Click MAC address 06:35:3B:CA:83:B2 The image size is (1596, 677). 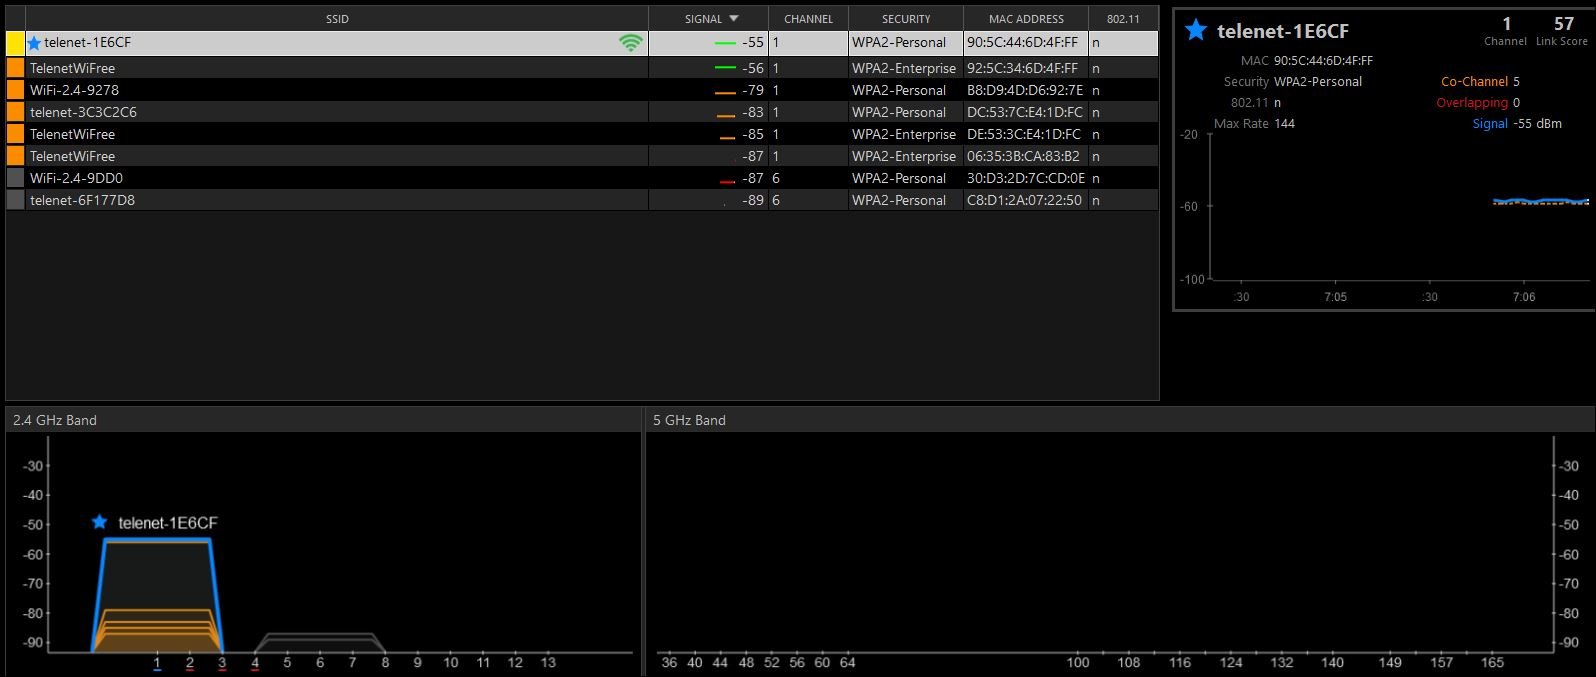coord(1023,156)
